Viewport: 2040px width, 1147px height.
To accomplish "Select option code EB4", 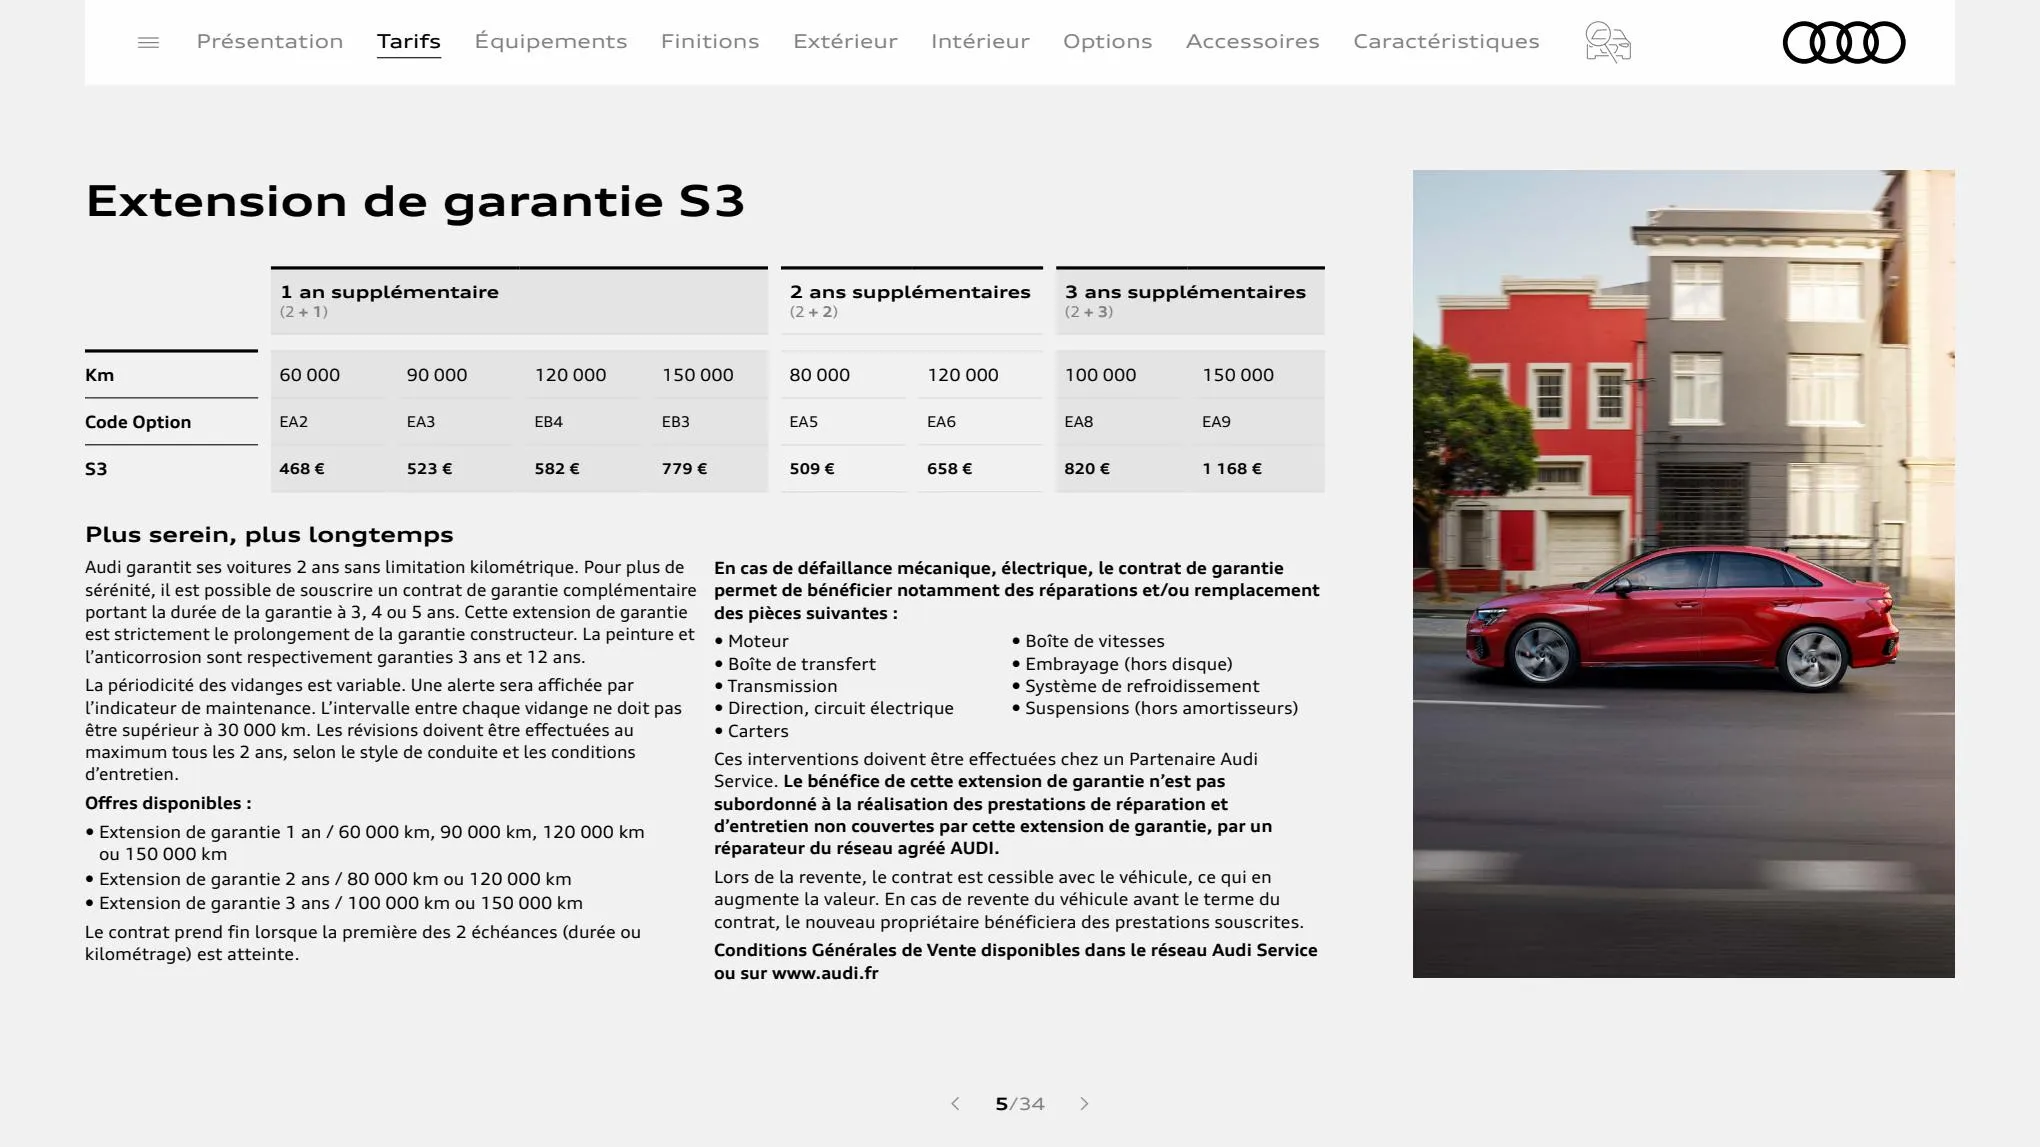I will pos(549,422).
